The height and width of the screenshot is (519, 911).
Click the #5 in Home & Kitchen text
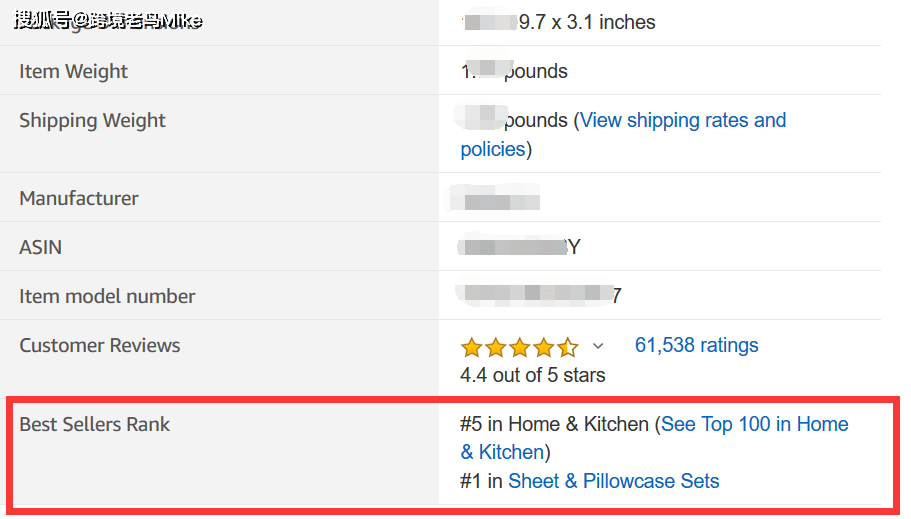pos(554,425)
